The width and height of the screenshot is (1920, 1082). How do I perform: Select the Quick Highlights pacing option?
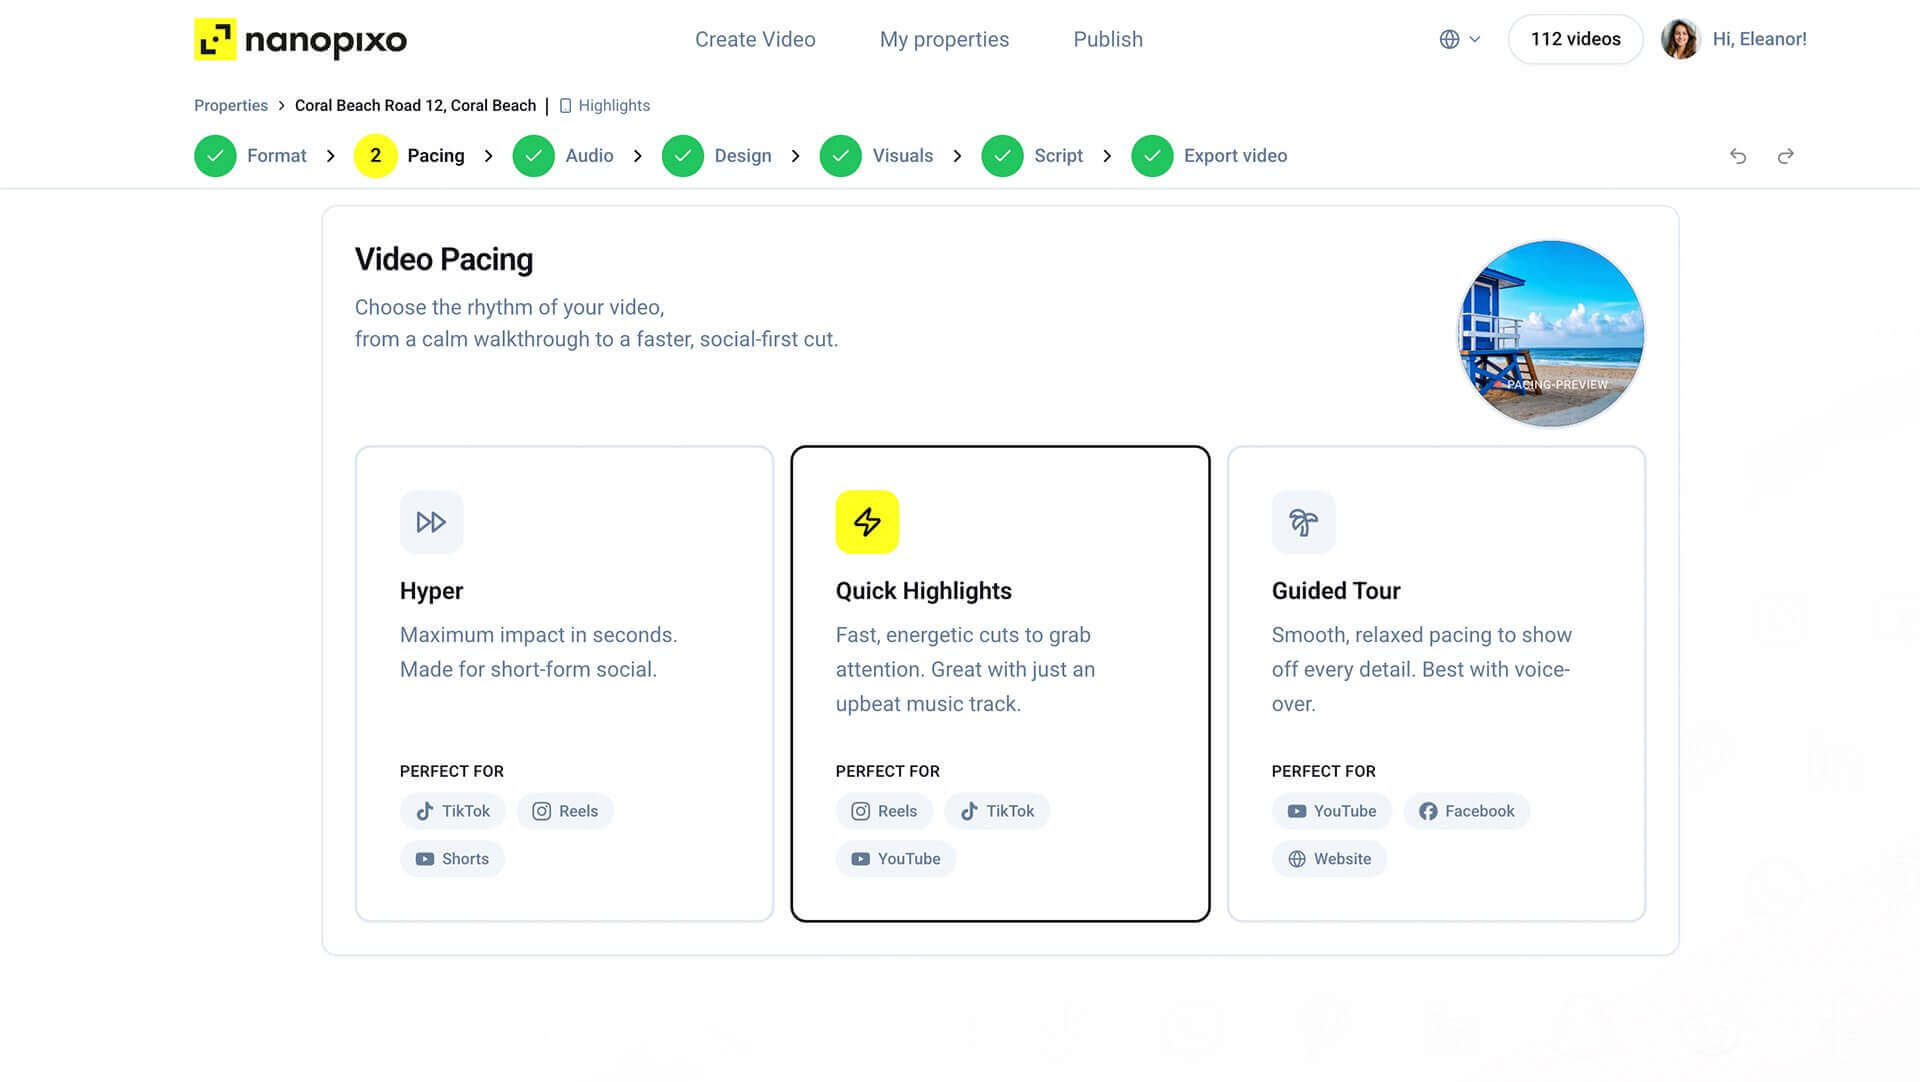(1000, 684)
